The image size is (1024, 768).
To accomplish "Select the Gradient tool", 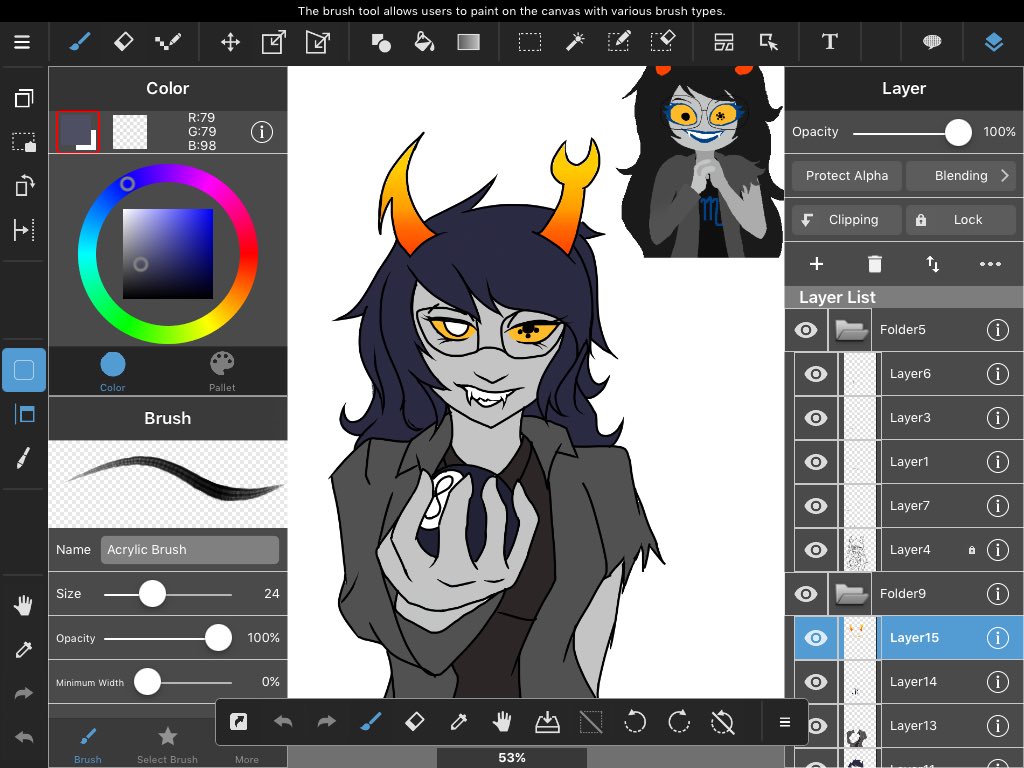I will [x=468, y=42].
